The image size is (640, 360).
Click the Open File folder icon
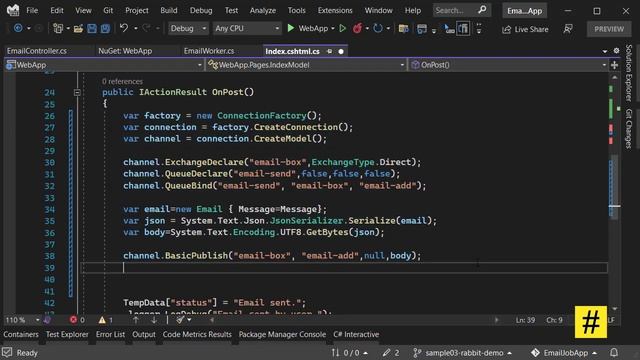click(x=78, y=29)
